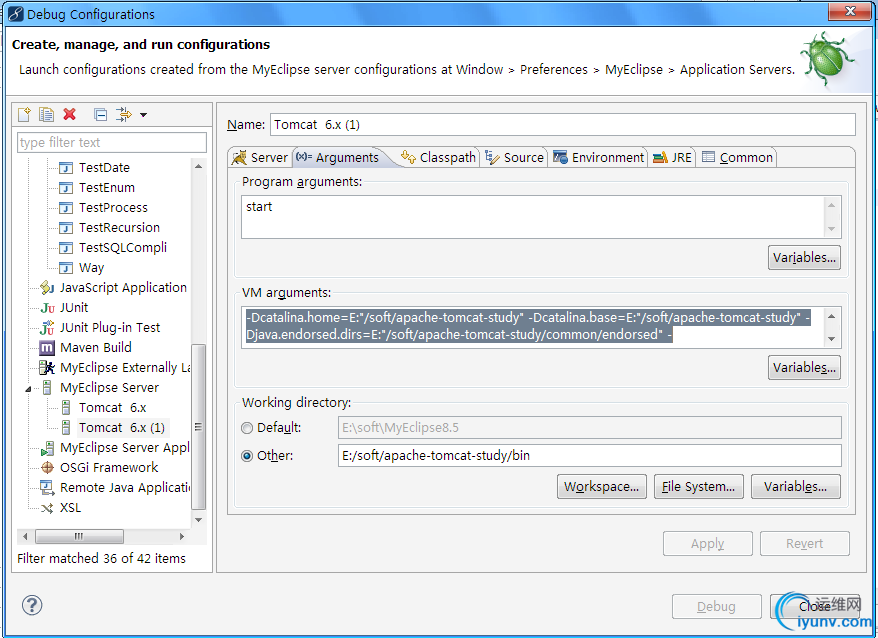
Task: Close the window with the title bar X
Action: click(849, 11)
